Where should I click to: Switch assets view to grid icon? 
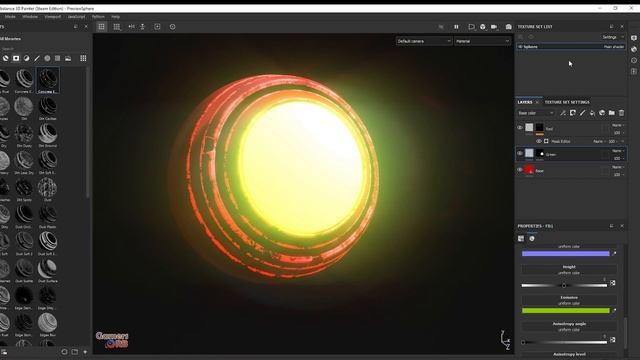(x=83, y=58)
